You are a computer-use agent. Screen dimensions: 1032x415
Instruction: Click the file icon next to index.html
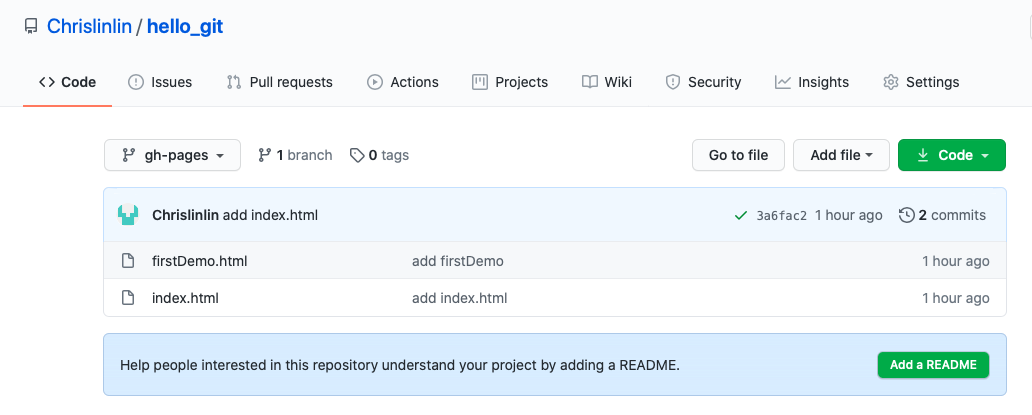click(x=128, y=298)
